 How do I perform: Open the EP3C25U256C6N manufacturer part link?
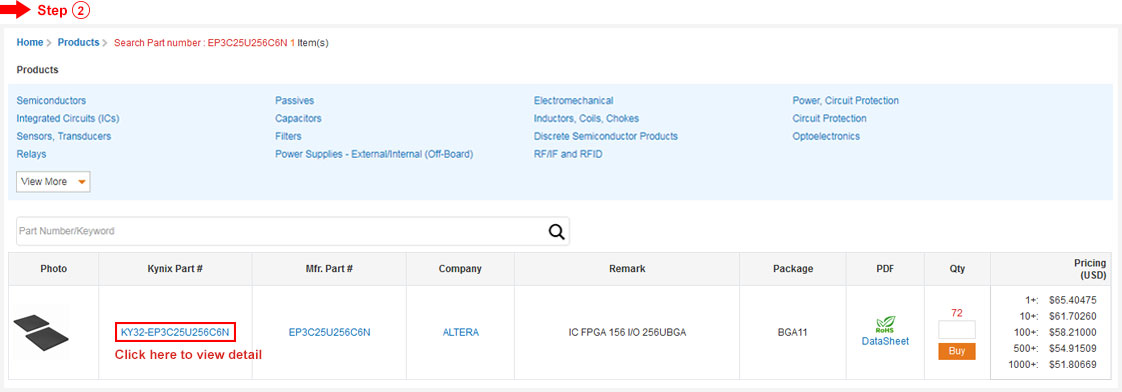329,332
